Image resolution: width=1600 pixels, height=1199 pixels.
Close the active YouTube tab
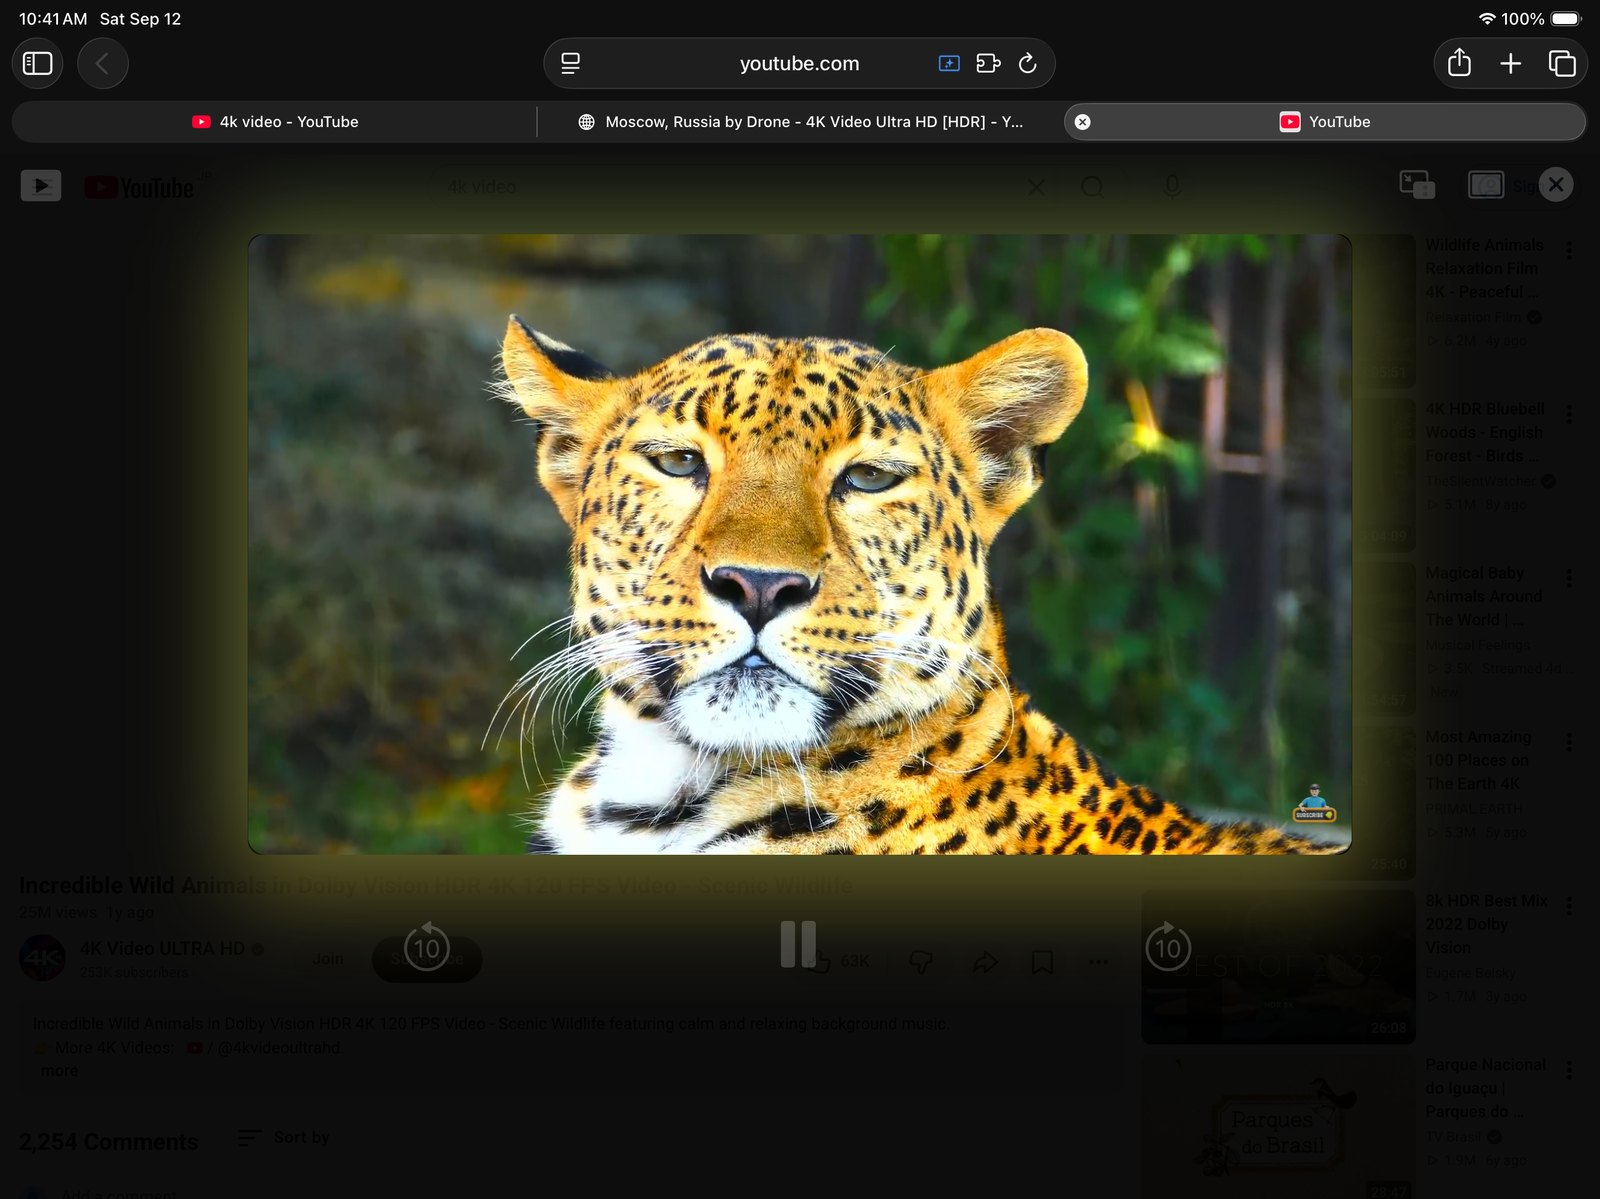coord(1082,122)
